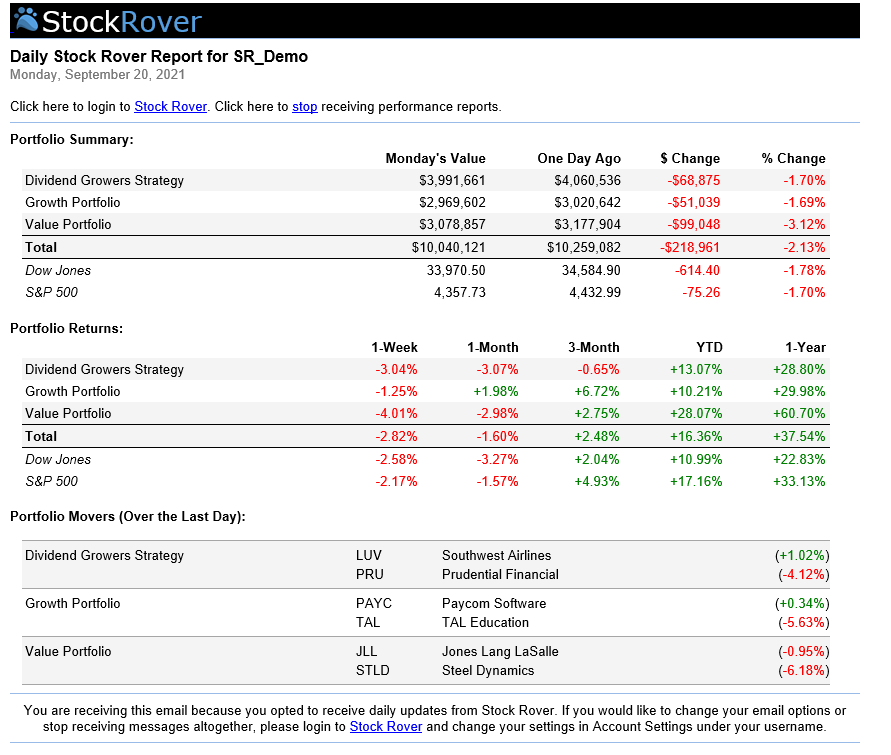Click Southwest Airlines company name

point(496,555)
